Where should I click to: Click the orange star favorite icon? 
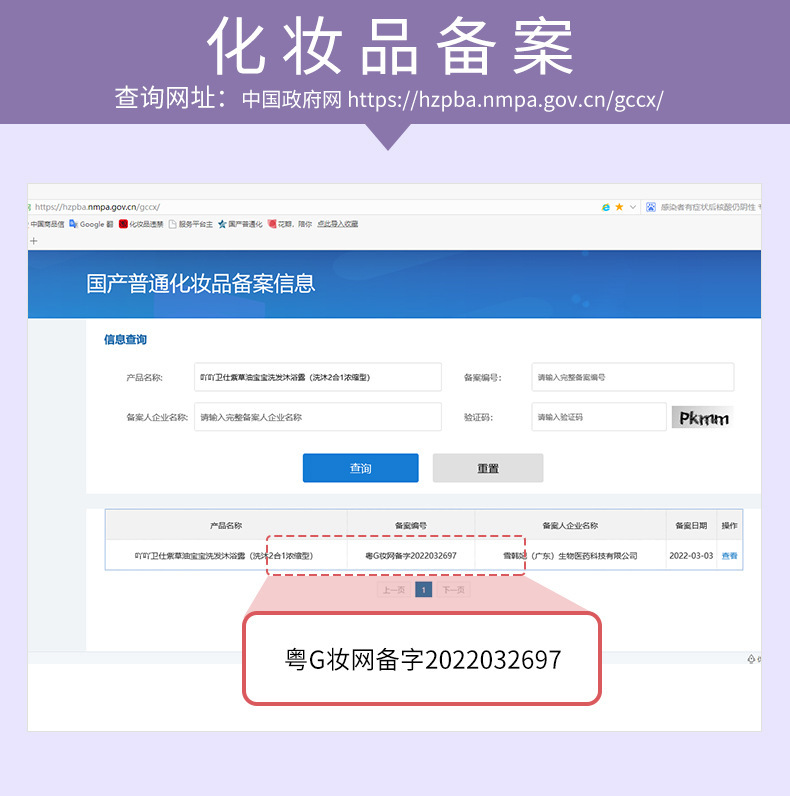pyautogui.click(x=619, y=207)
